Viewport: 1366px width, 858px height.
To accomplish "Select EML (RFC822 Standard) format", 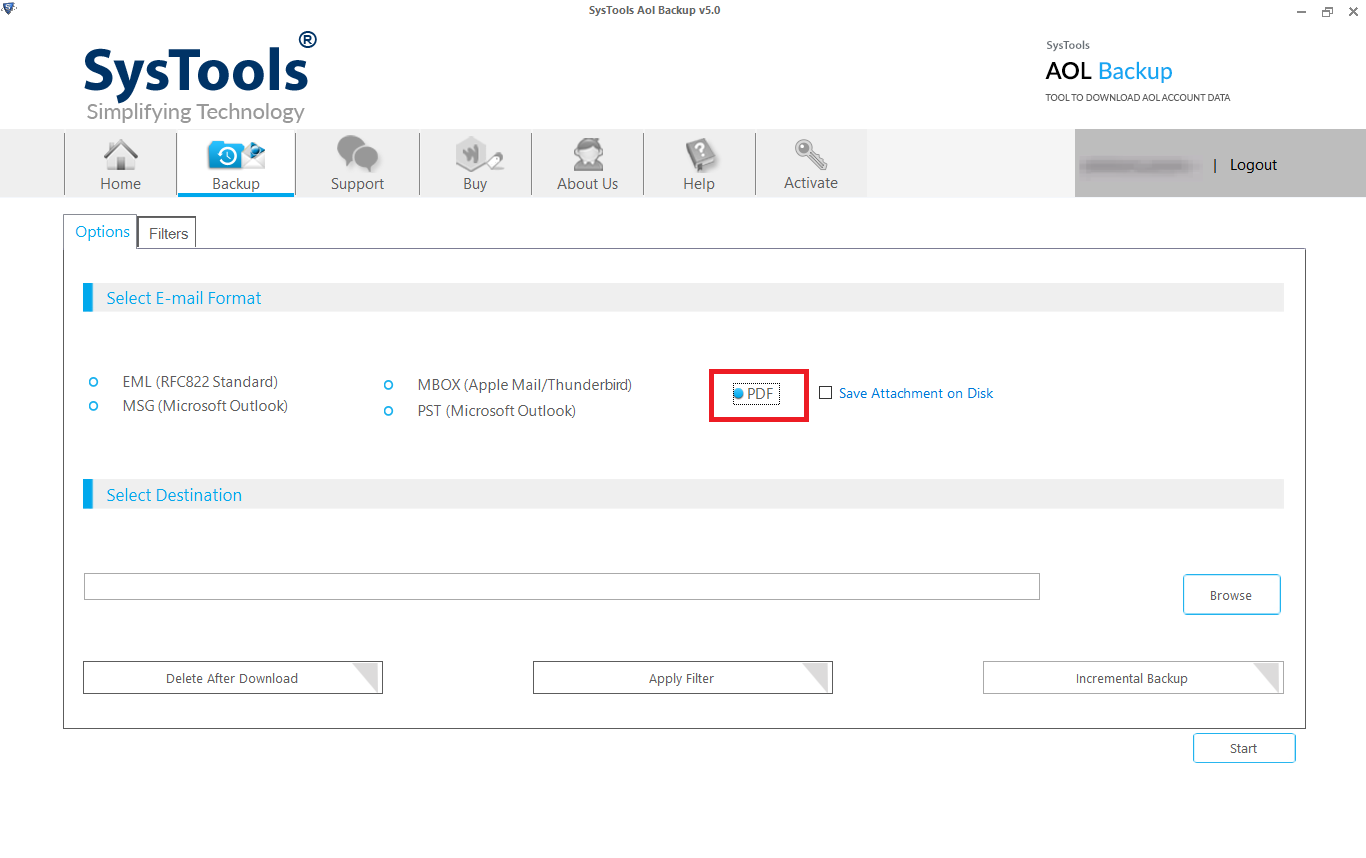I will [94, 382].
